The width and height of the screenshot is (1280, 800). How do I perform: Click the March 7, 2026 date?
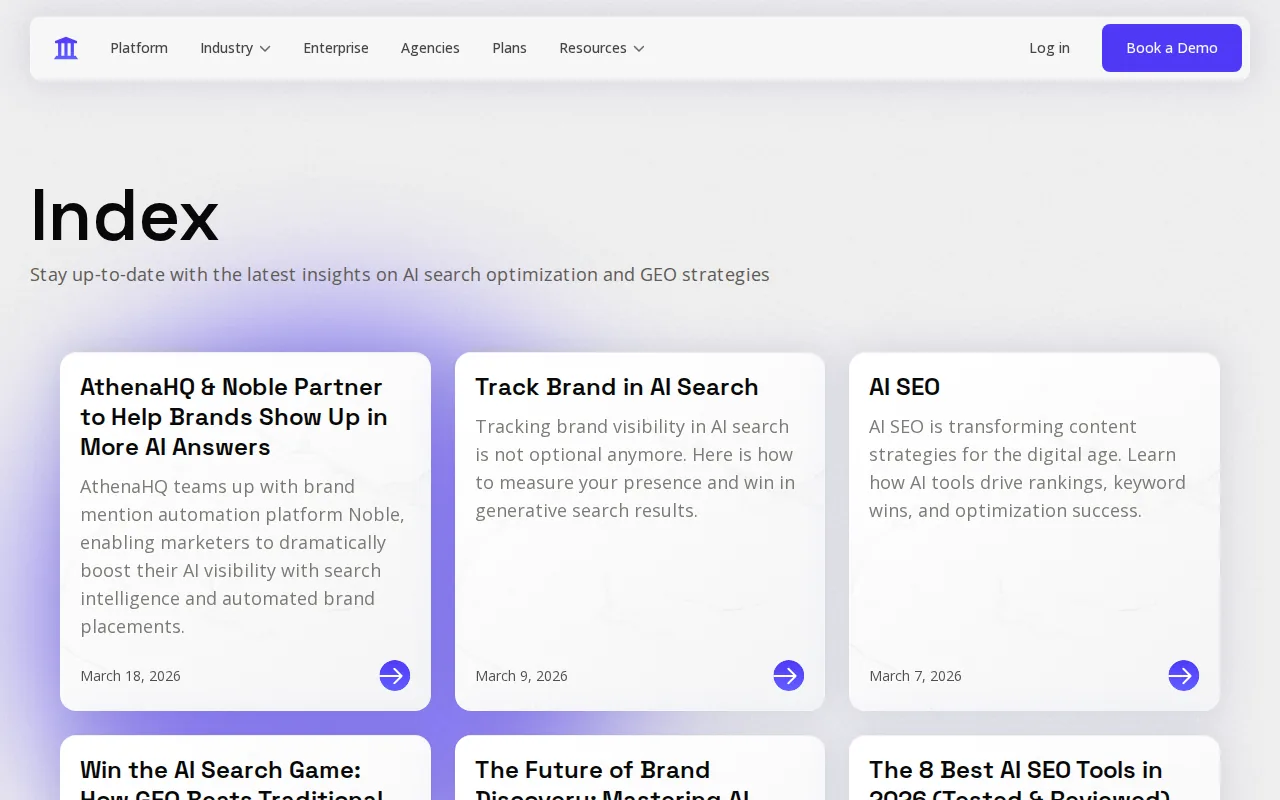915,676
